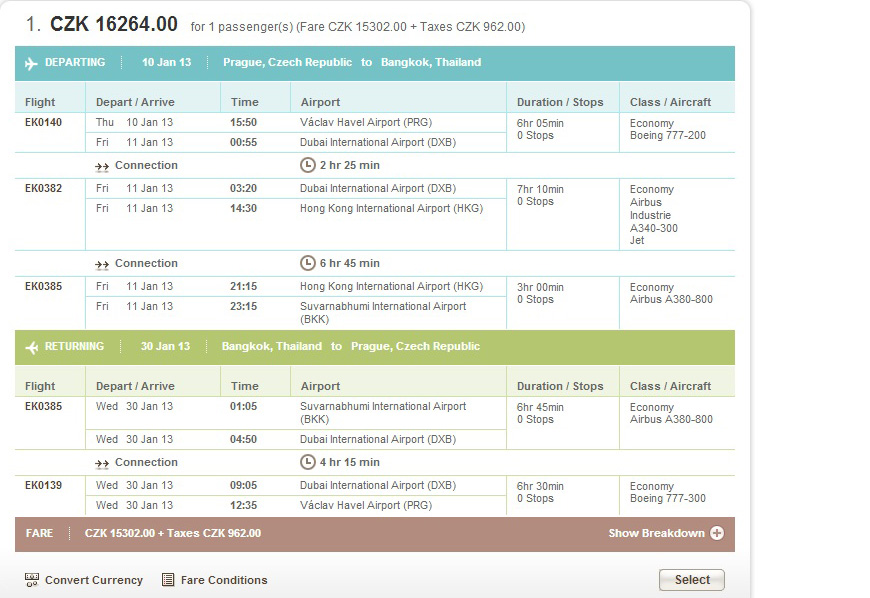The width and height of the screenshot is (870, 598).
Task: Click connection arrows icon after flight EK0140
Action: [102, 166]
